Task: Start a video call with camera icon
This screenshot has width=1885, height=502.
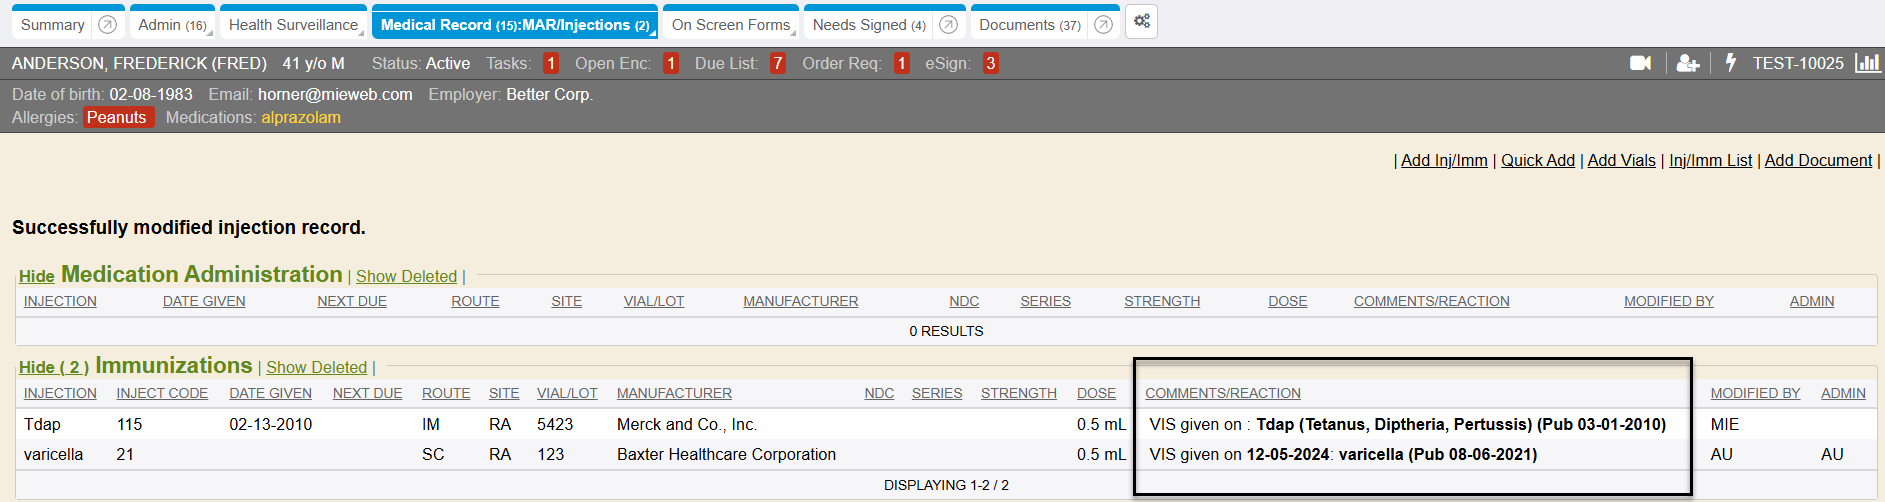Action: (x=1640, y=63)
